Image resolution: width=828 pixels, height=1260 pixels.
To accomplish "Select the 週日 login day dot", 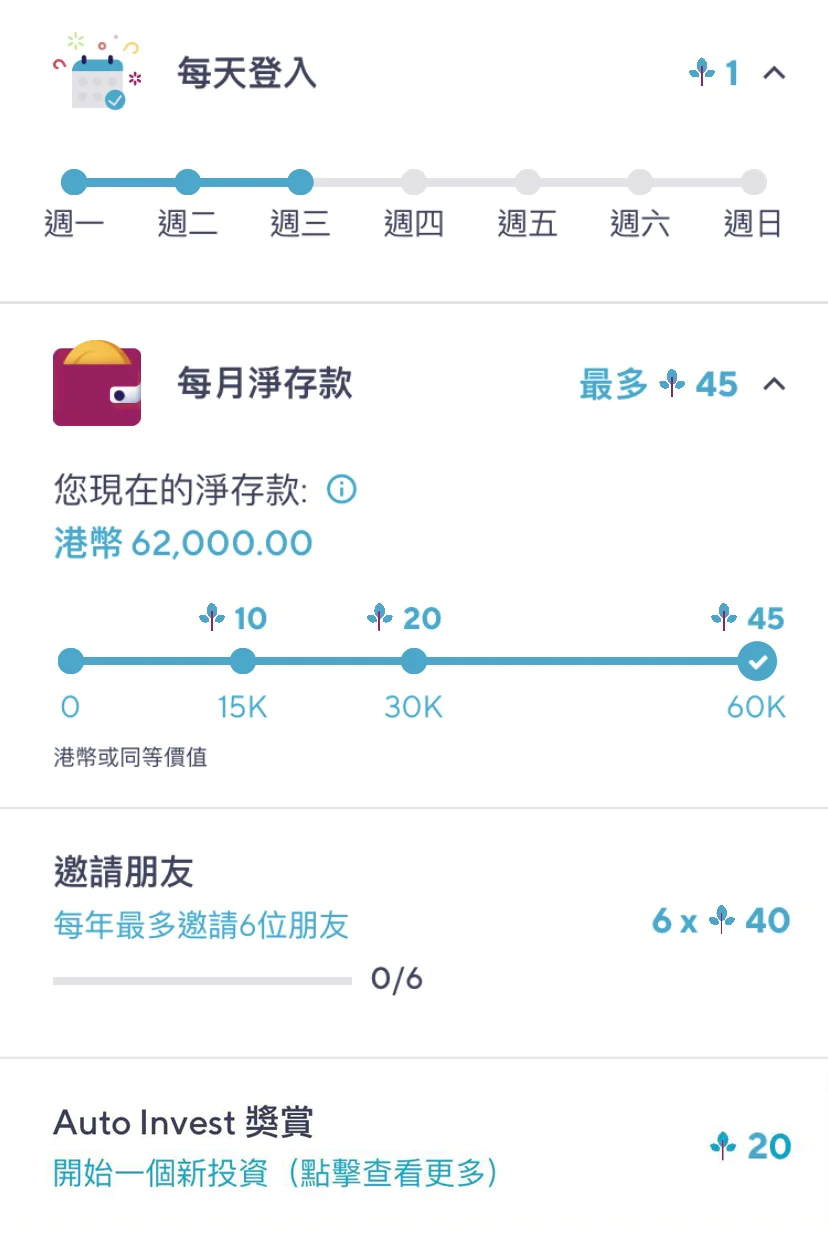I will click(754, 182).
